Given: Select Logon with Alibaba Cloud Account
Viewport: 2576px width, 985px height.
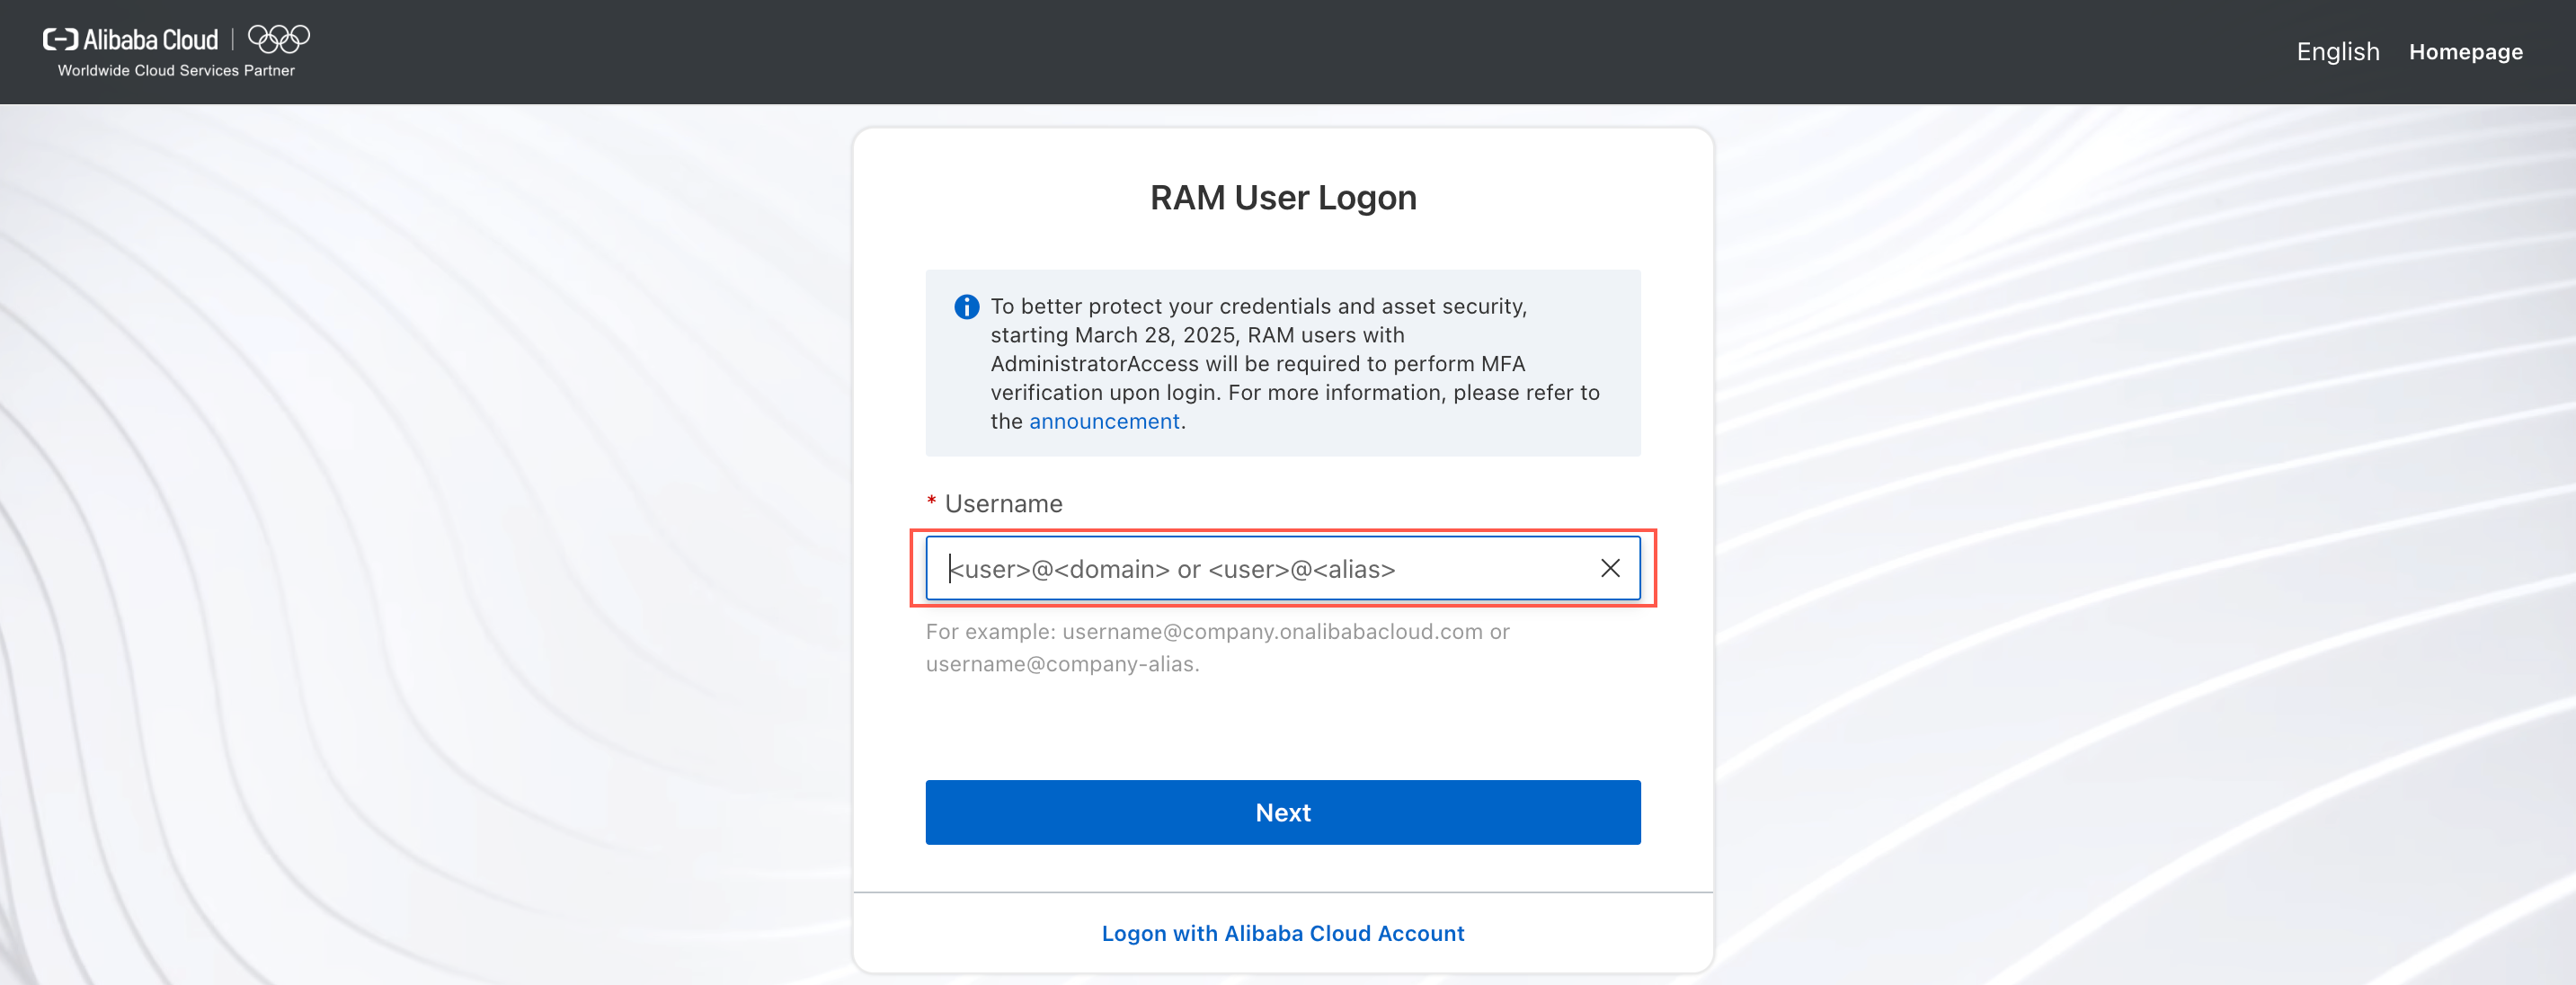Looking at the screenshot, I should 1283,932.
